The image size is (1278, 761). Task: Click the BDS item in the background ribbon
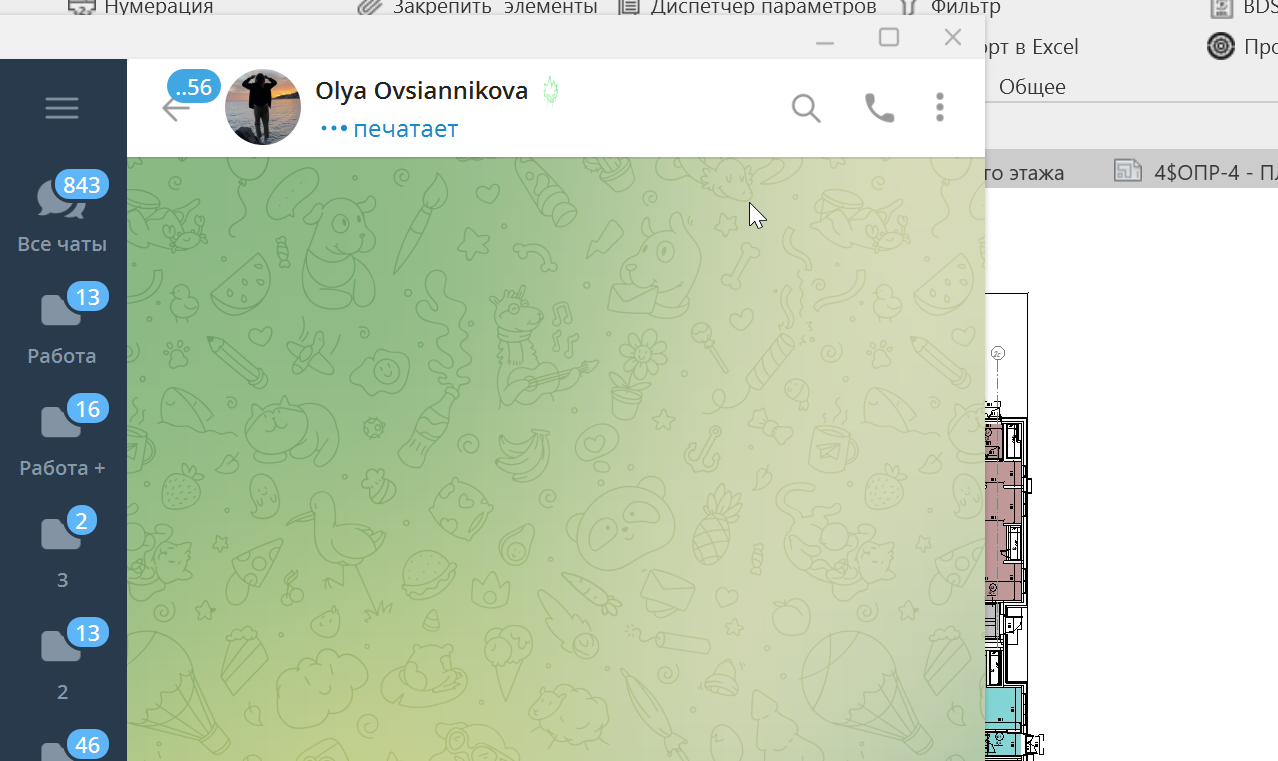pos(1243,8)
